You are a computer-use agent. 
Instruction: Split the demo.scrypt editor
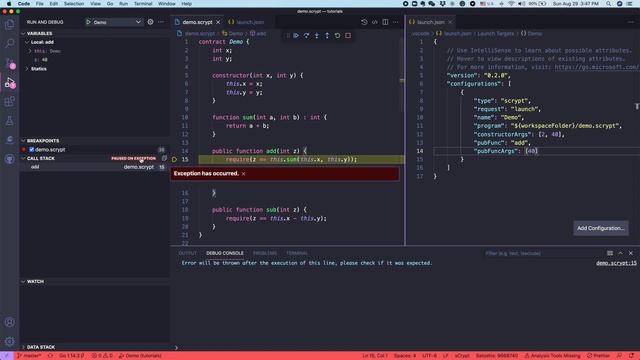385,22
